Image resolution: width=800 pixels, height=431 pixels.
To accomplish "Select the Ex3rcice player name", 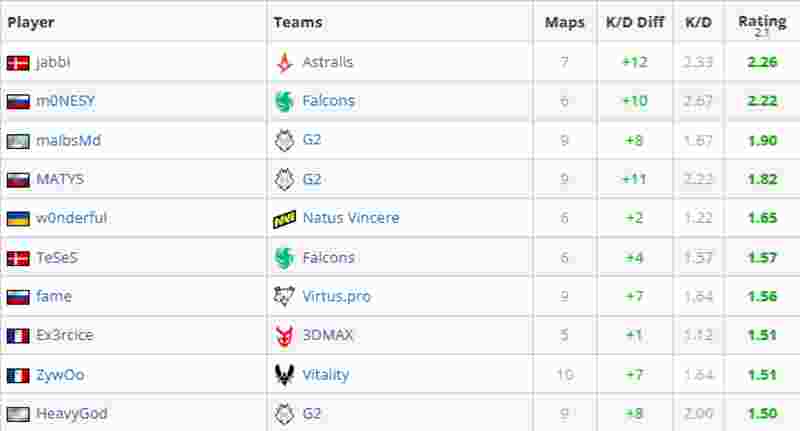I will [x=64, y=335].
